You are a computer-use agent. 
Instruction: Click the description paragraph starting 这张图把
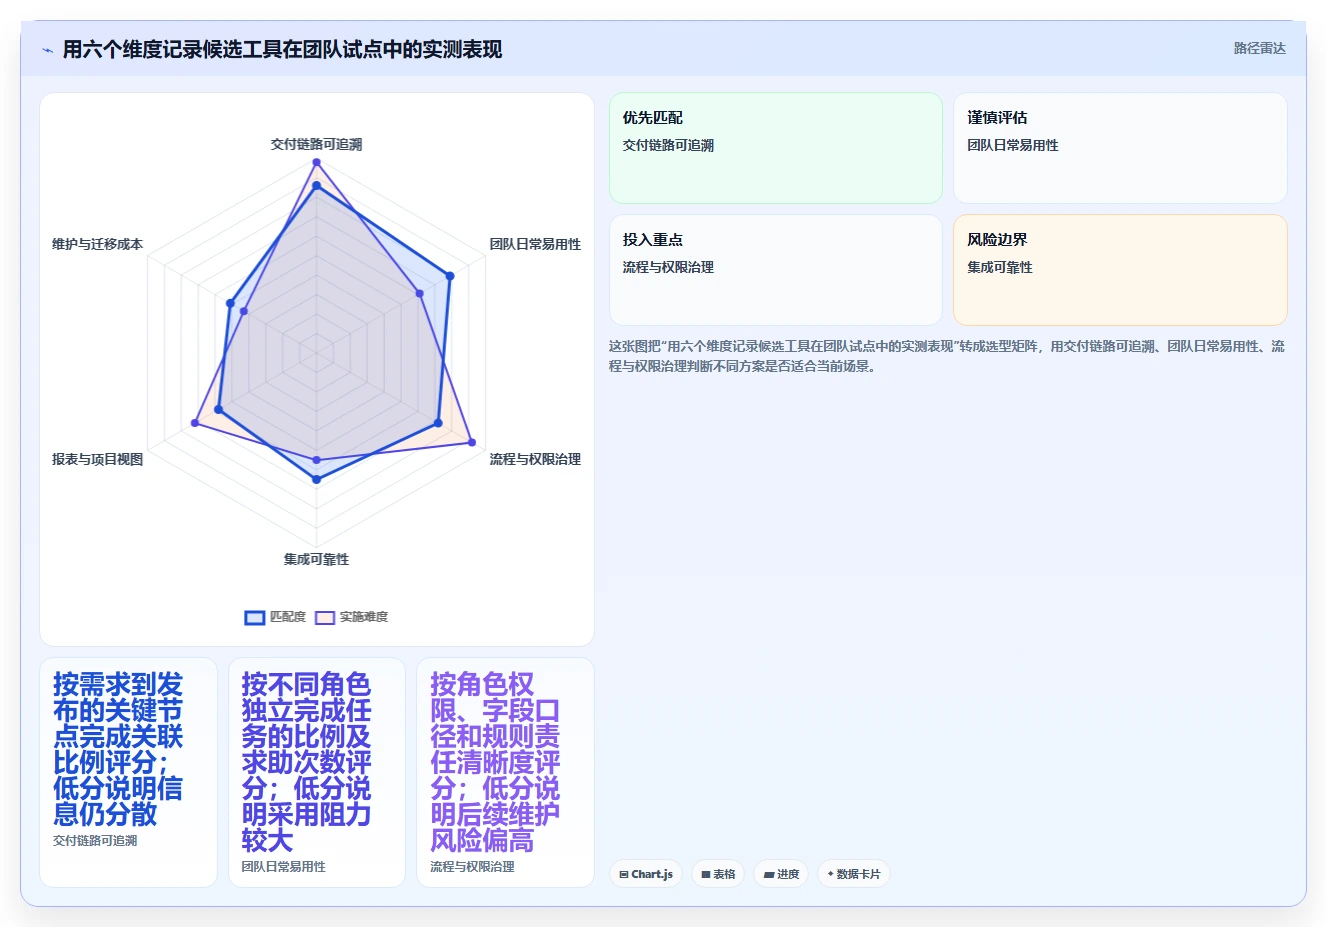(947, 356)
